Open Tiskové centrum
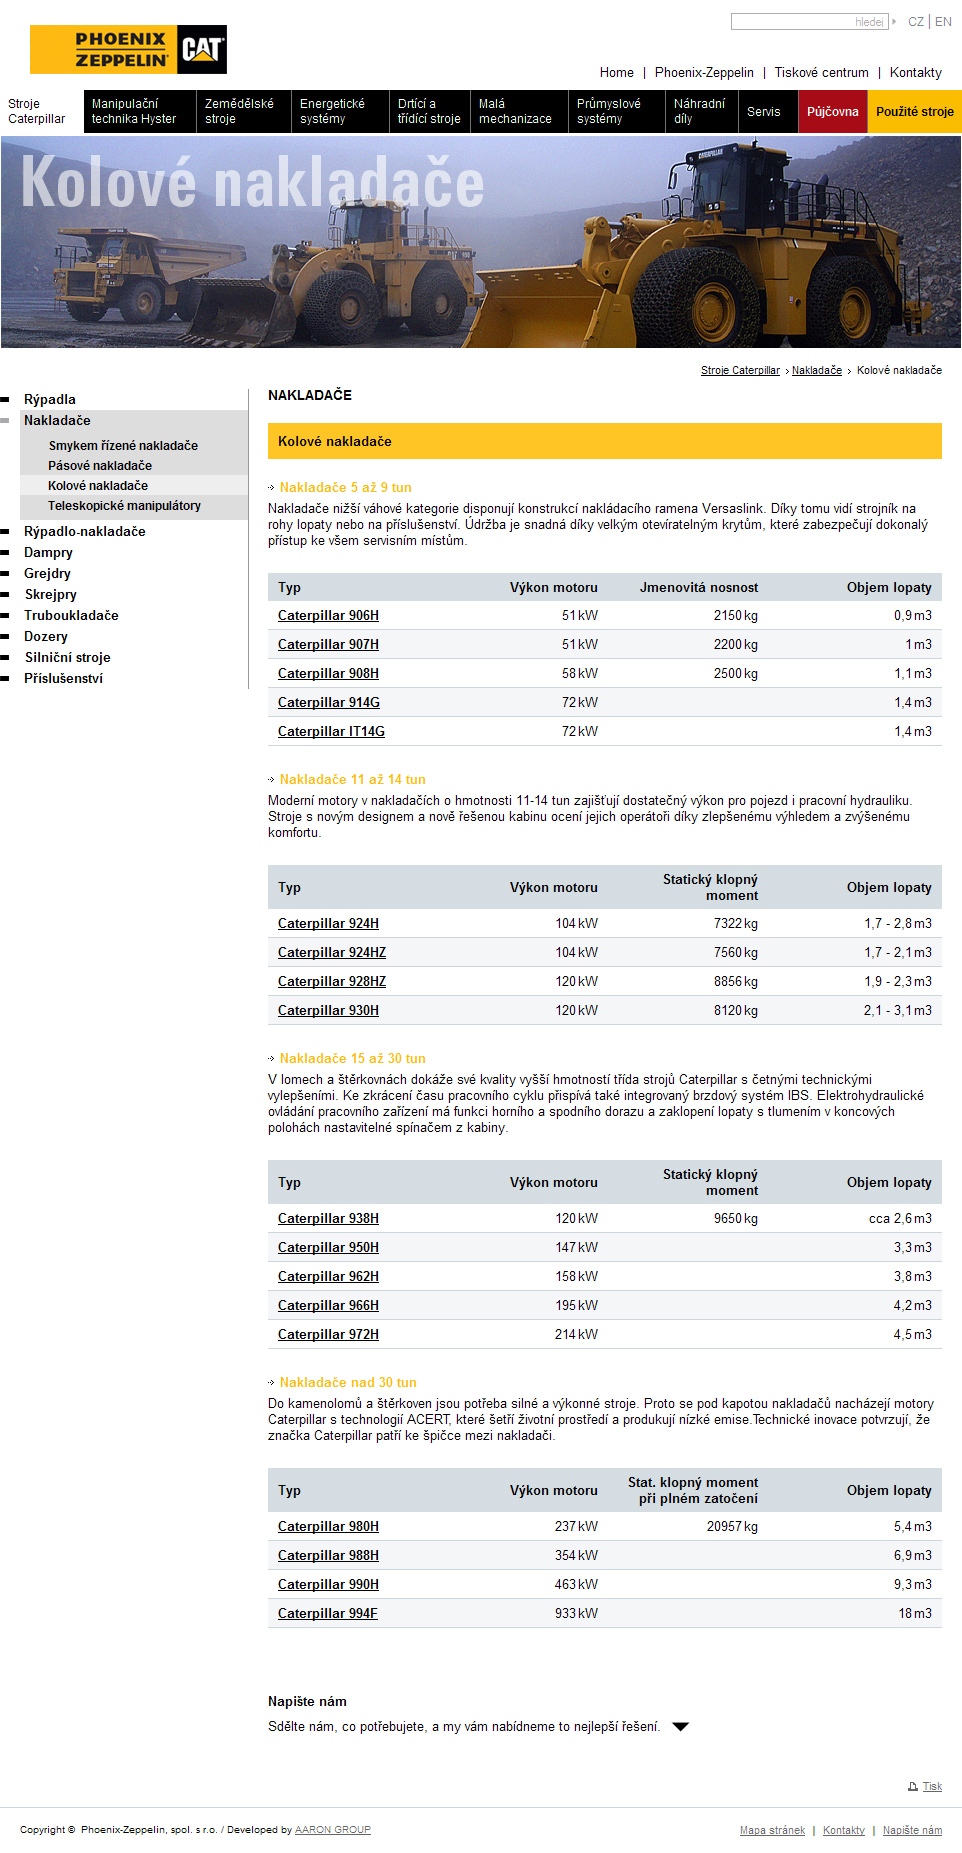The image size is (962, 1853). [x=822, y=72]
